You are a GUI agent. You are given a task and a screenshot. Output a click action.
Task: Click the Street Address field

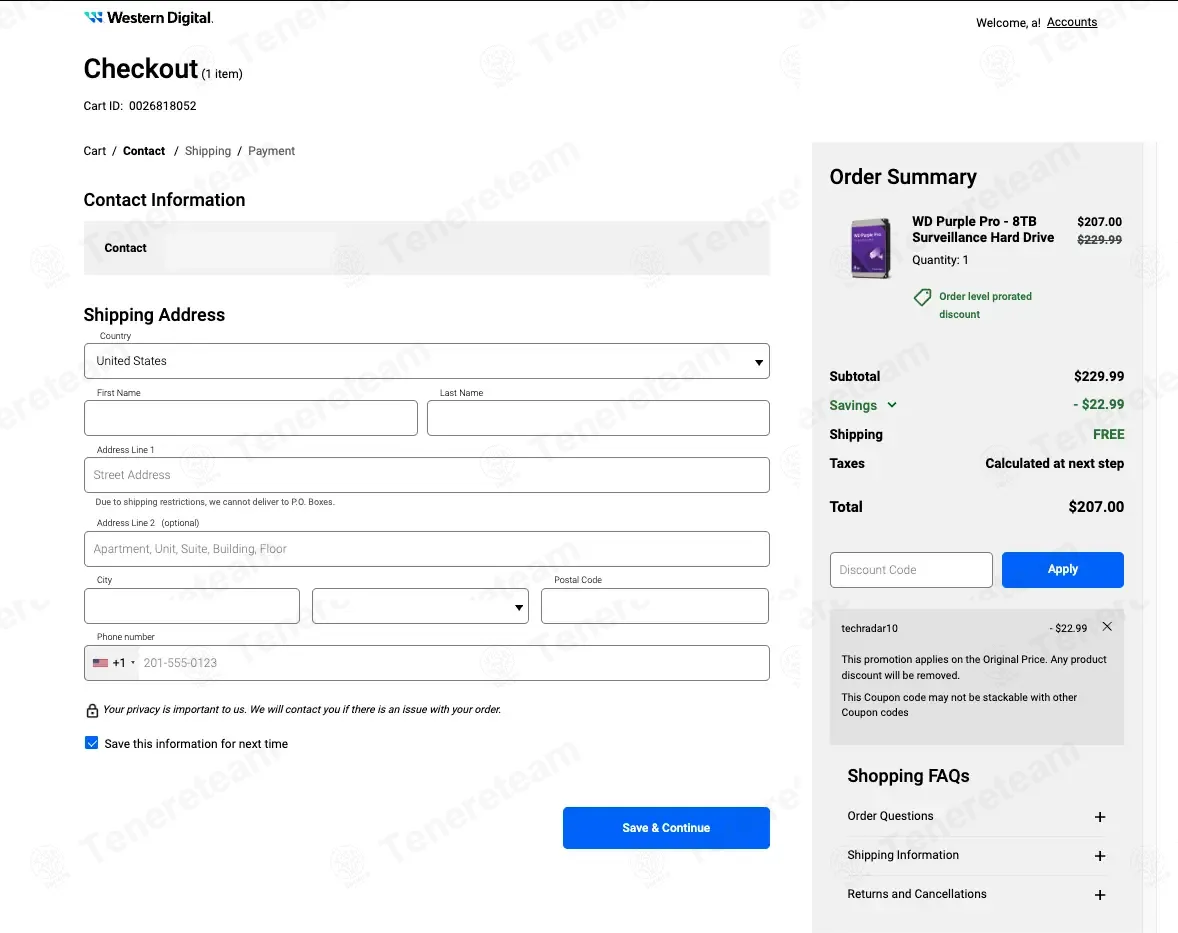tap(427, 475)
